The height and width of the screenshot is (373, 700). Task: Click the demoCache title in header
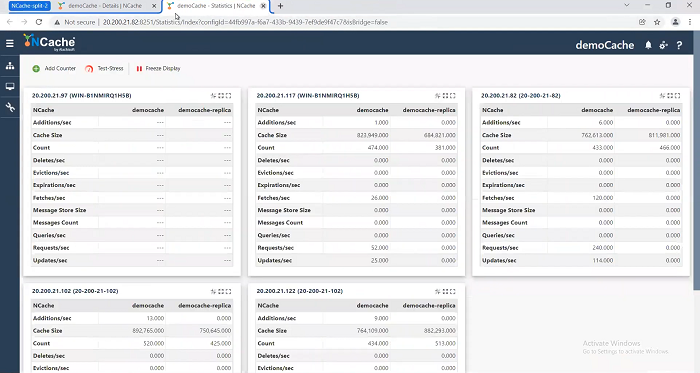(604, 45)
